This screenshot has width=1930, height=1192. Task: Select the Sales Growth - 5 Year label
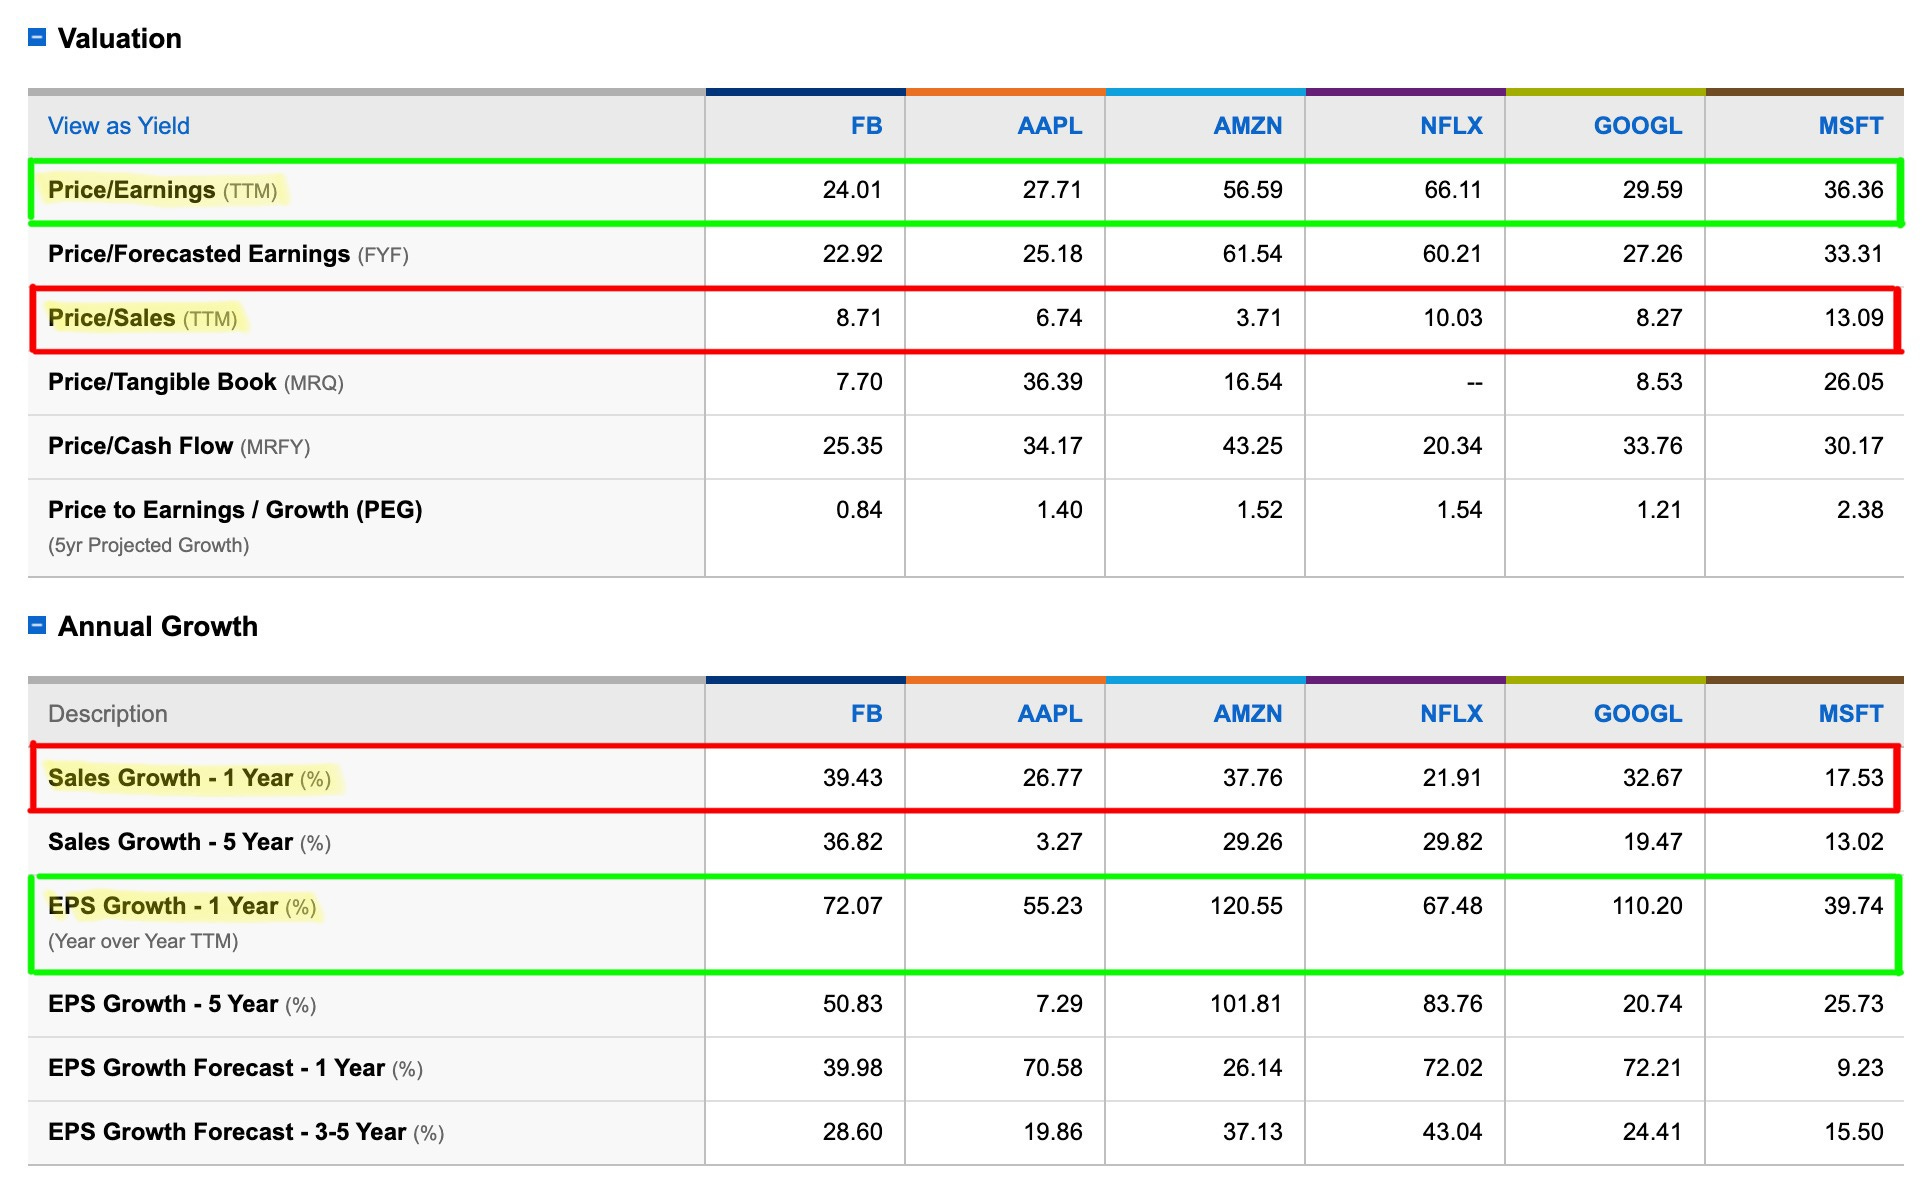point(189,842)
